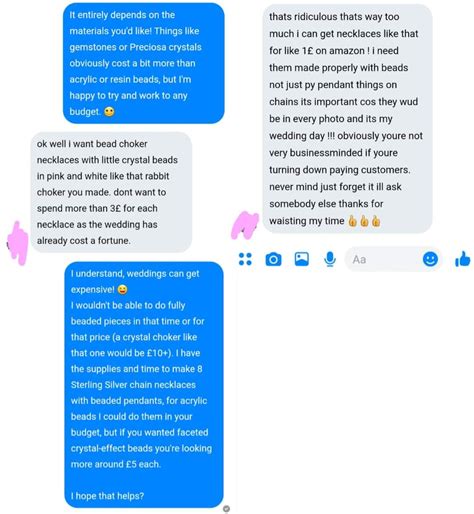
Task: Tap the smiling emoji after 'budget.'
Action: point(109,112)
